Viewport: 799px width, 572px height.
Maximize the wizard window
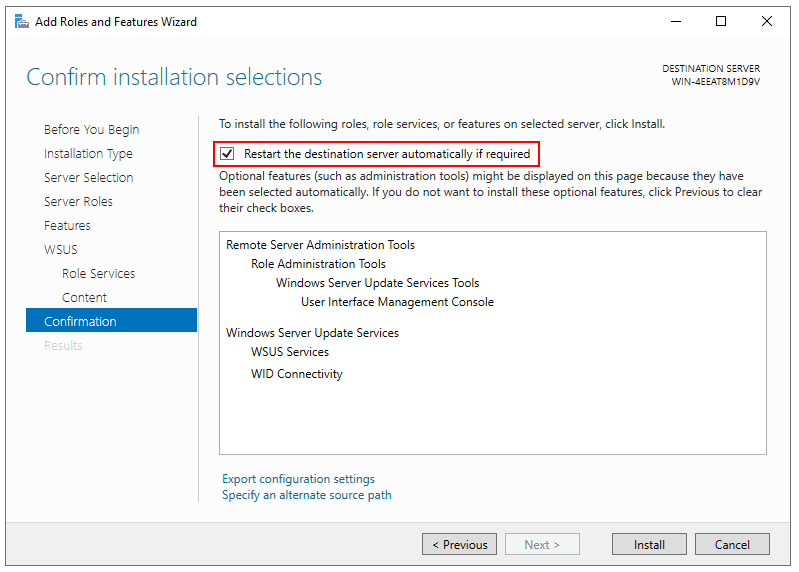tap(721, 21)
